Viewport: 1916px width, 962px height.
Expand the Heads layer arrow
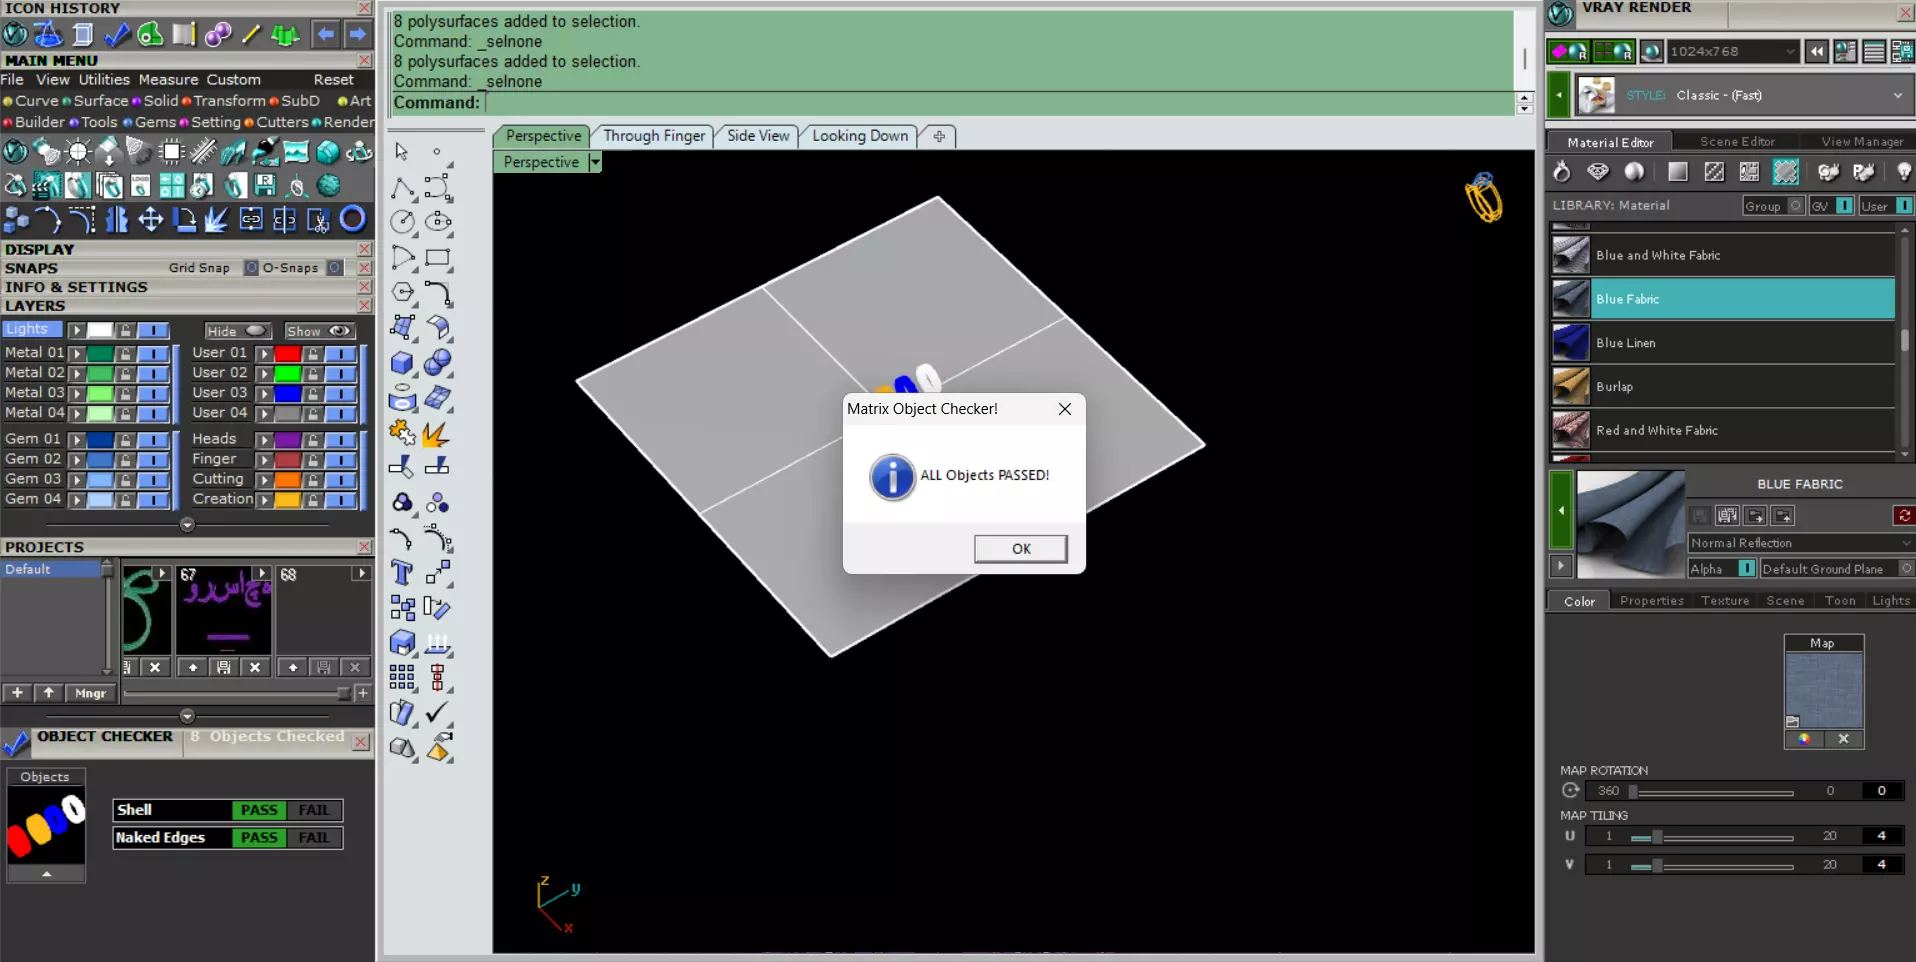click(x=264, y=440)
